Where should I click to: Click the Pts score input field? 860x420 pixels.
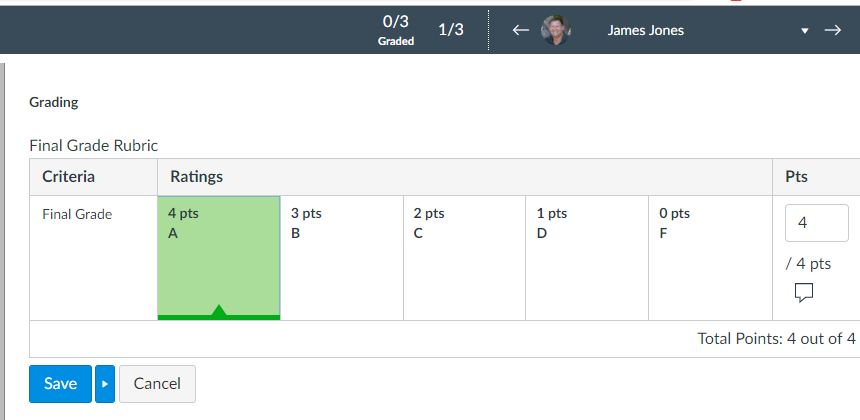(x=816, y=224)
